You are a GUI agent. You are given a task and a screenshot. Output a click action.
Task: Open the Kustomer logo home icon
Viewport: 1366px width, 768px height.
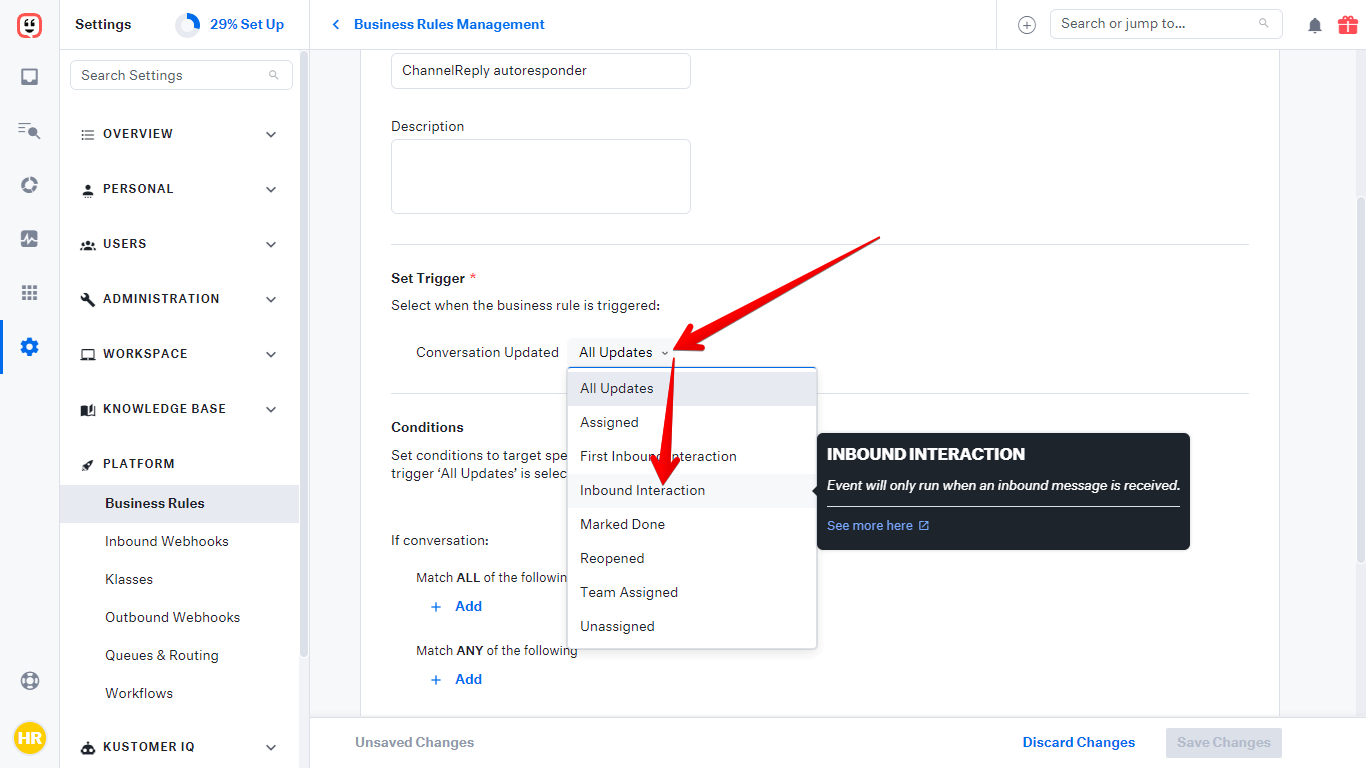tap(30, 25)
